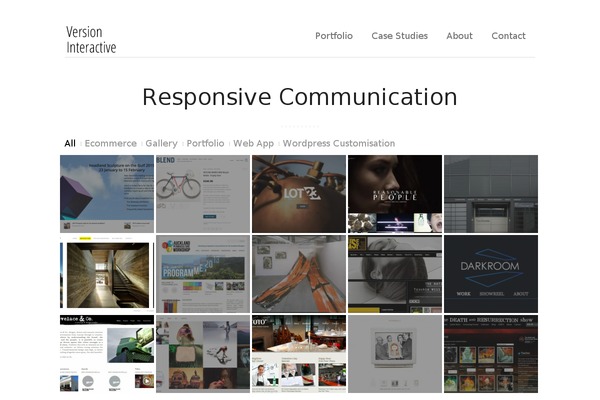Viewport: 600px width, 400px height.
Task: Open the Headland Sculpture on the Gulf thumbnail
Action: point(107,194)
